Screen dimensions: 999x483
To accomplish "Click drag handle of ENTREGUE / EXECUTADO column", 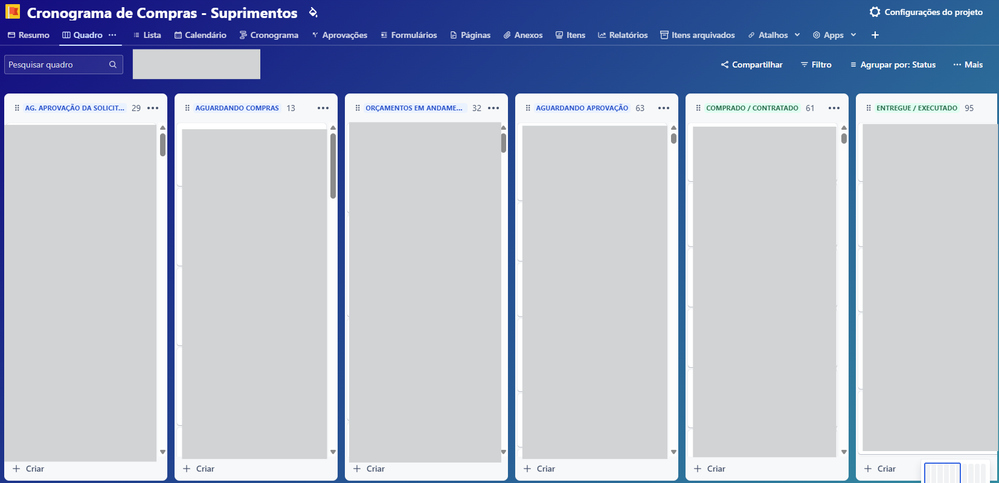I will click(x=868, y=108).
